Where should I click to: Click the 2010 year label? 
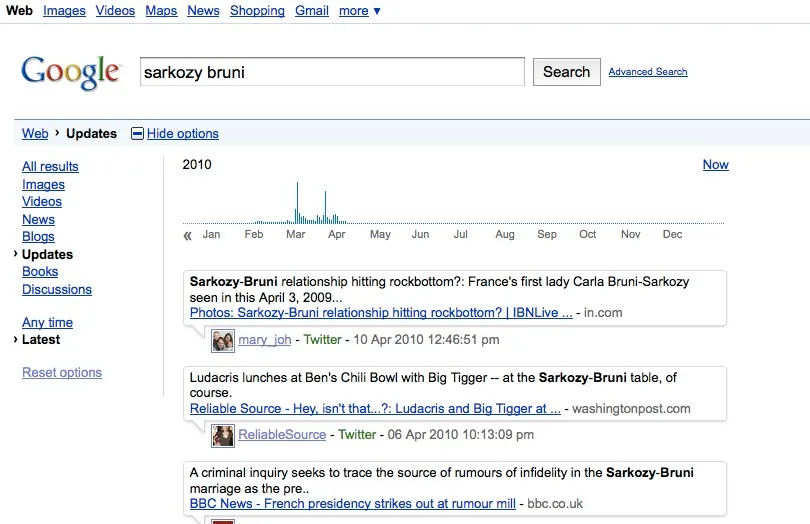(197, 165)
